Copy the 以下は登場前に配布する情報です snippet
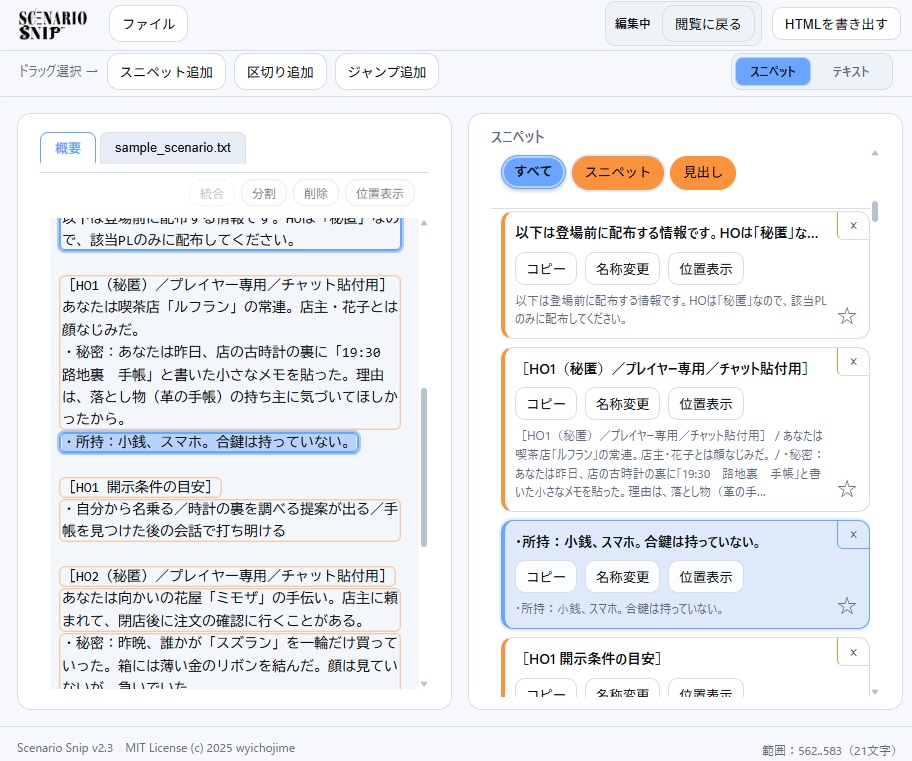The image size is (912, 761). point(546,269)
